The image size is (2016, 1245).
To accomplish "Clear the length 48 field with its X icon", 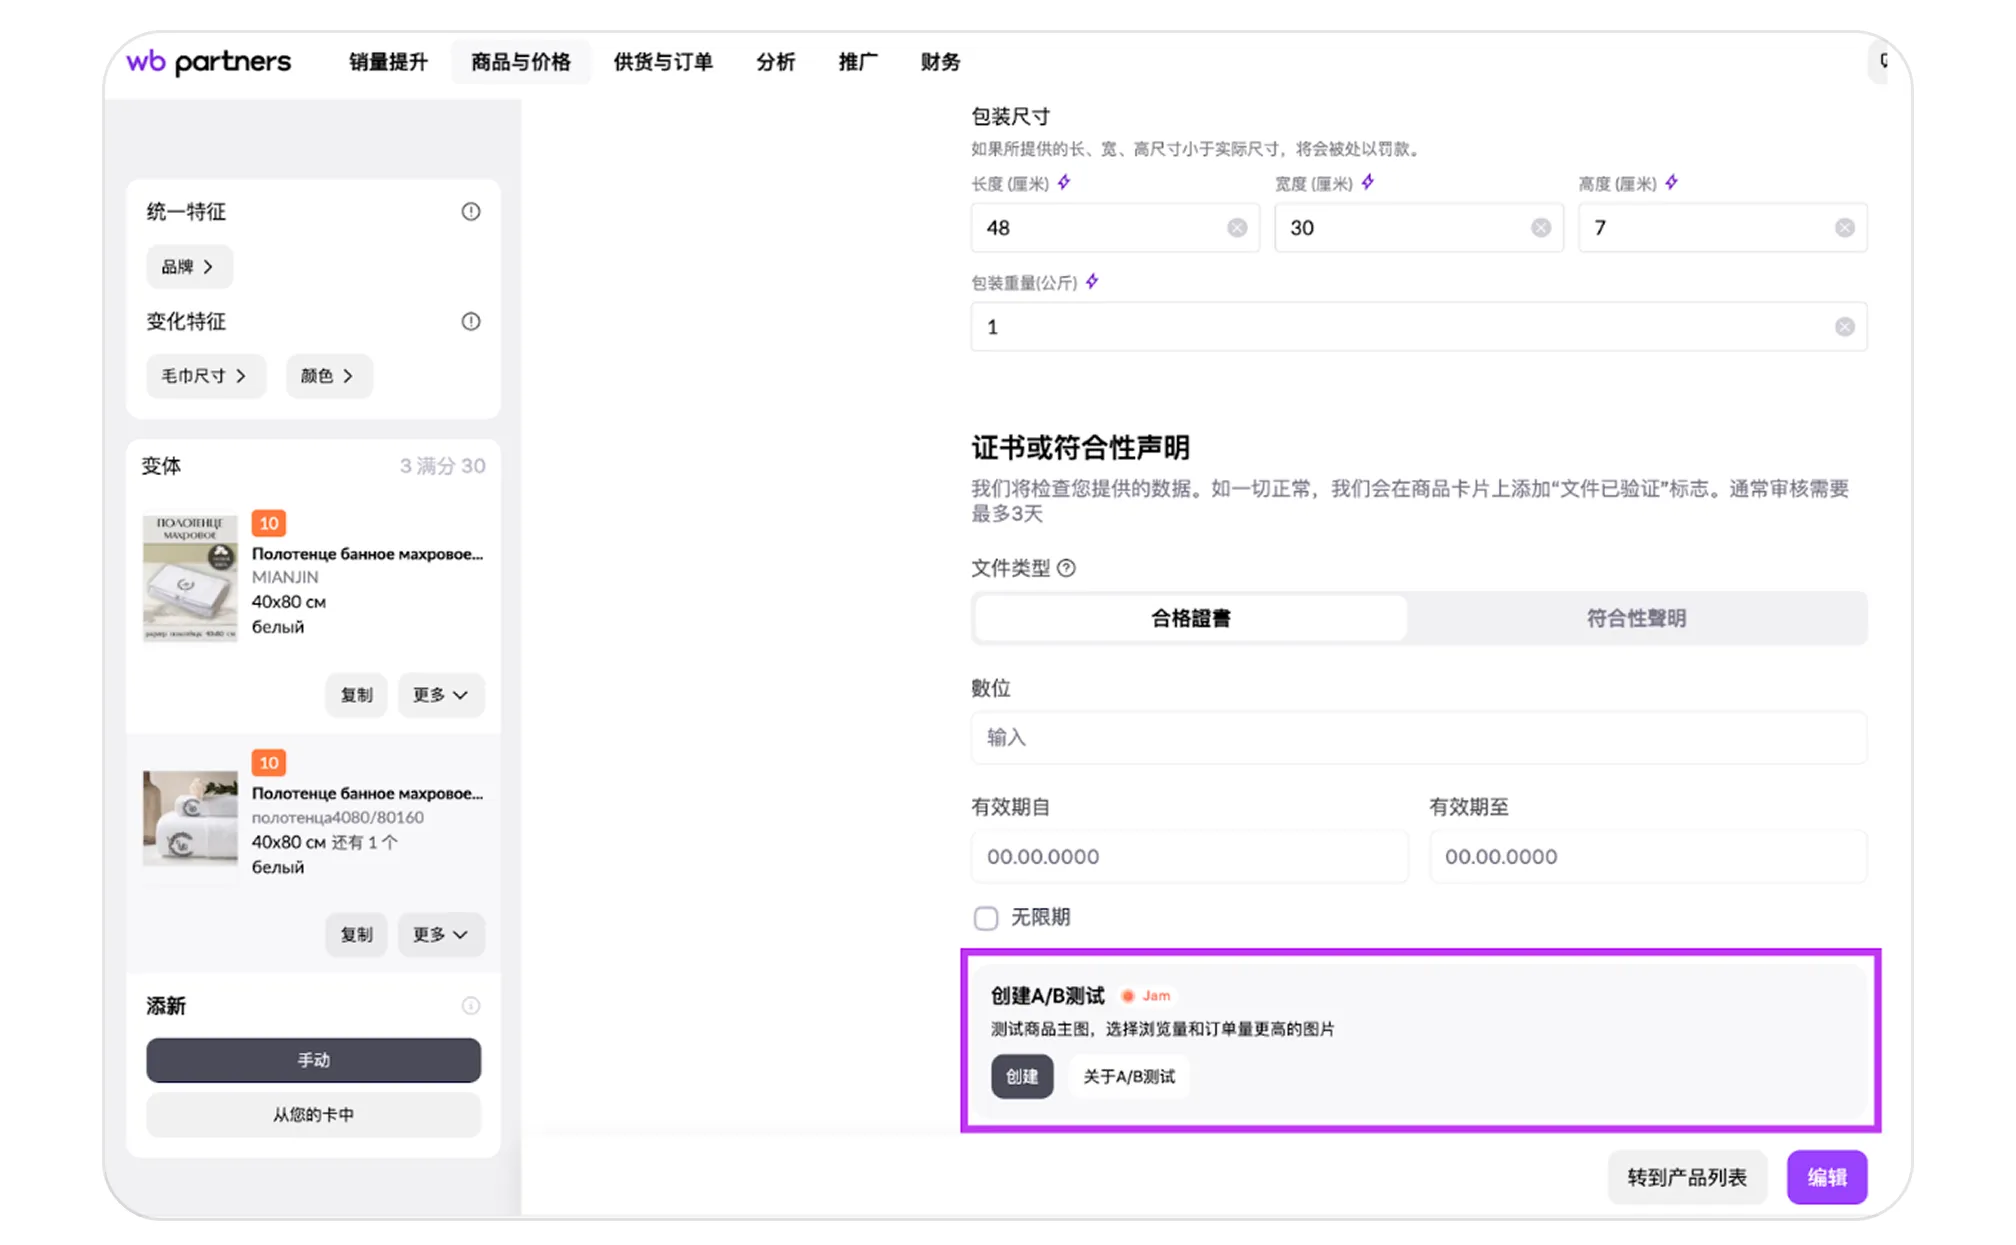I will coord(1237,228).
